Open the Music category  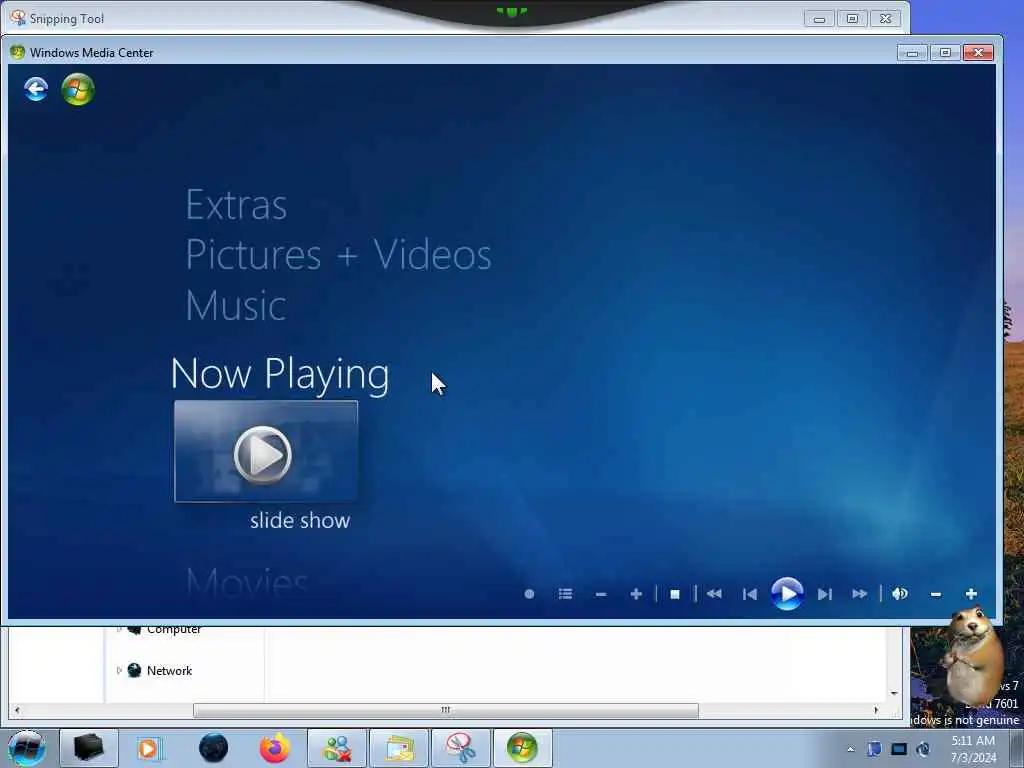pos(236,305)
